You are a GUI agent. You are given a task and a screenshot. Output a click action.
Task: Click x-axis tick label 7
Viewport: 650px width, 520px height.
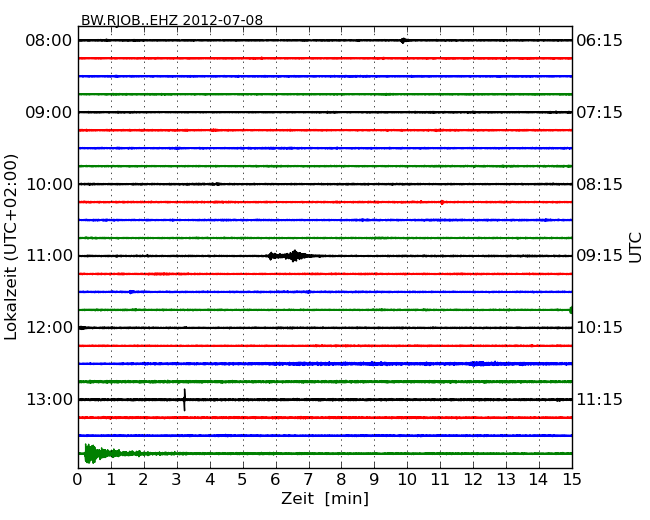[x=308, y=479]
